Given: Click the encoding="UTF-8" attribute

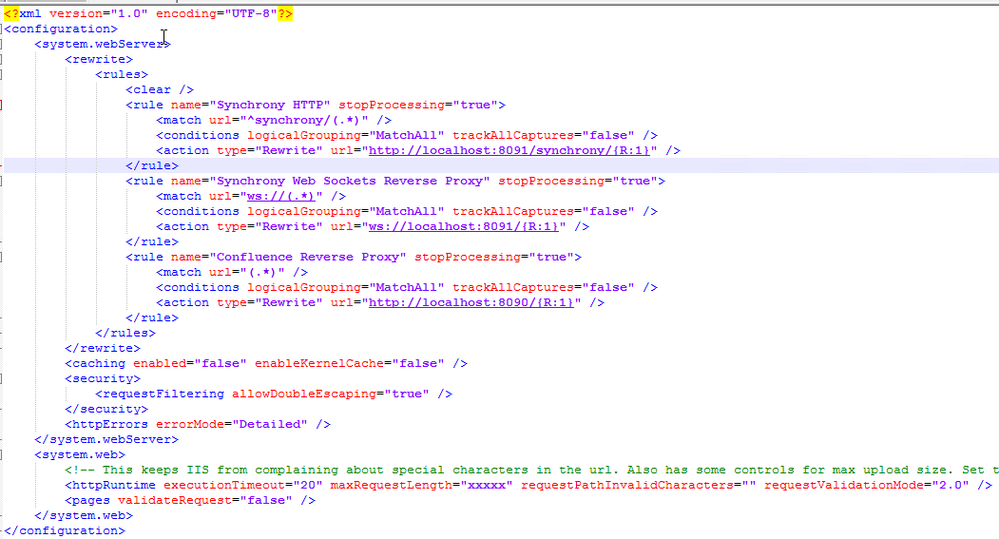Looking at the screenshot, I should point(217,13).
